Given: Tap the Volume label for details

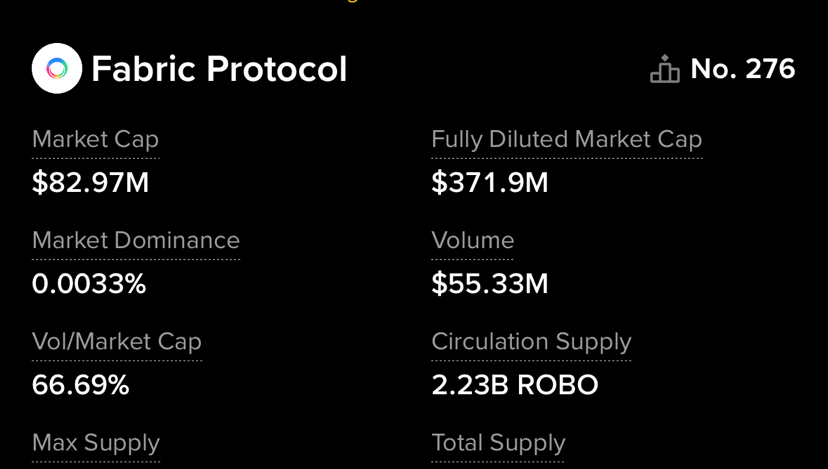Looking at the screenshot, I should tap(472, 241).
